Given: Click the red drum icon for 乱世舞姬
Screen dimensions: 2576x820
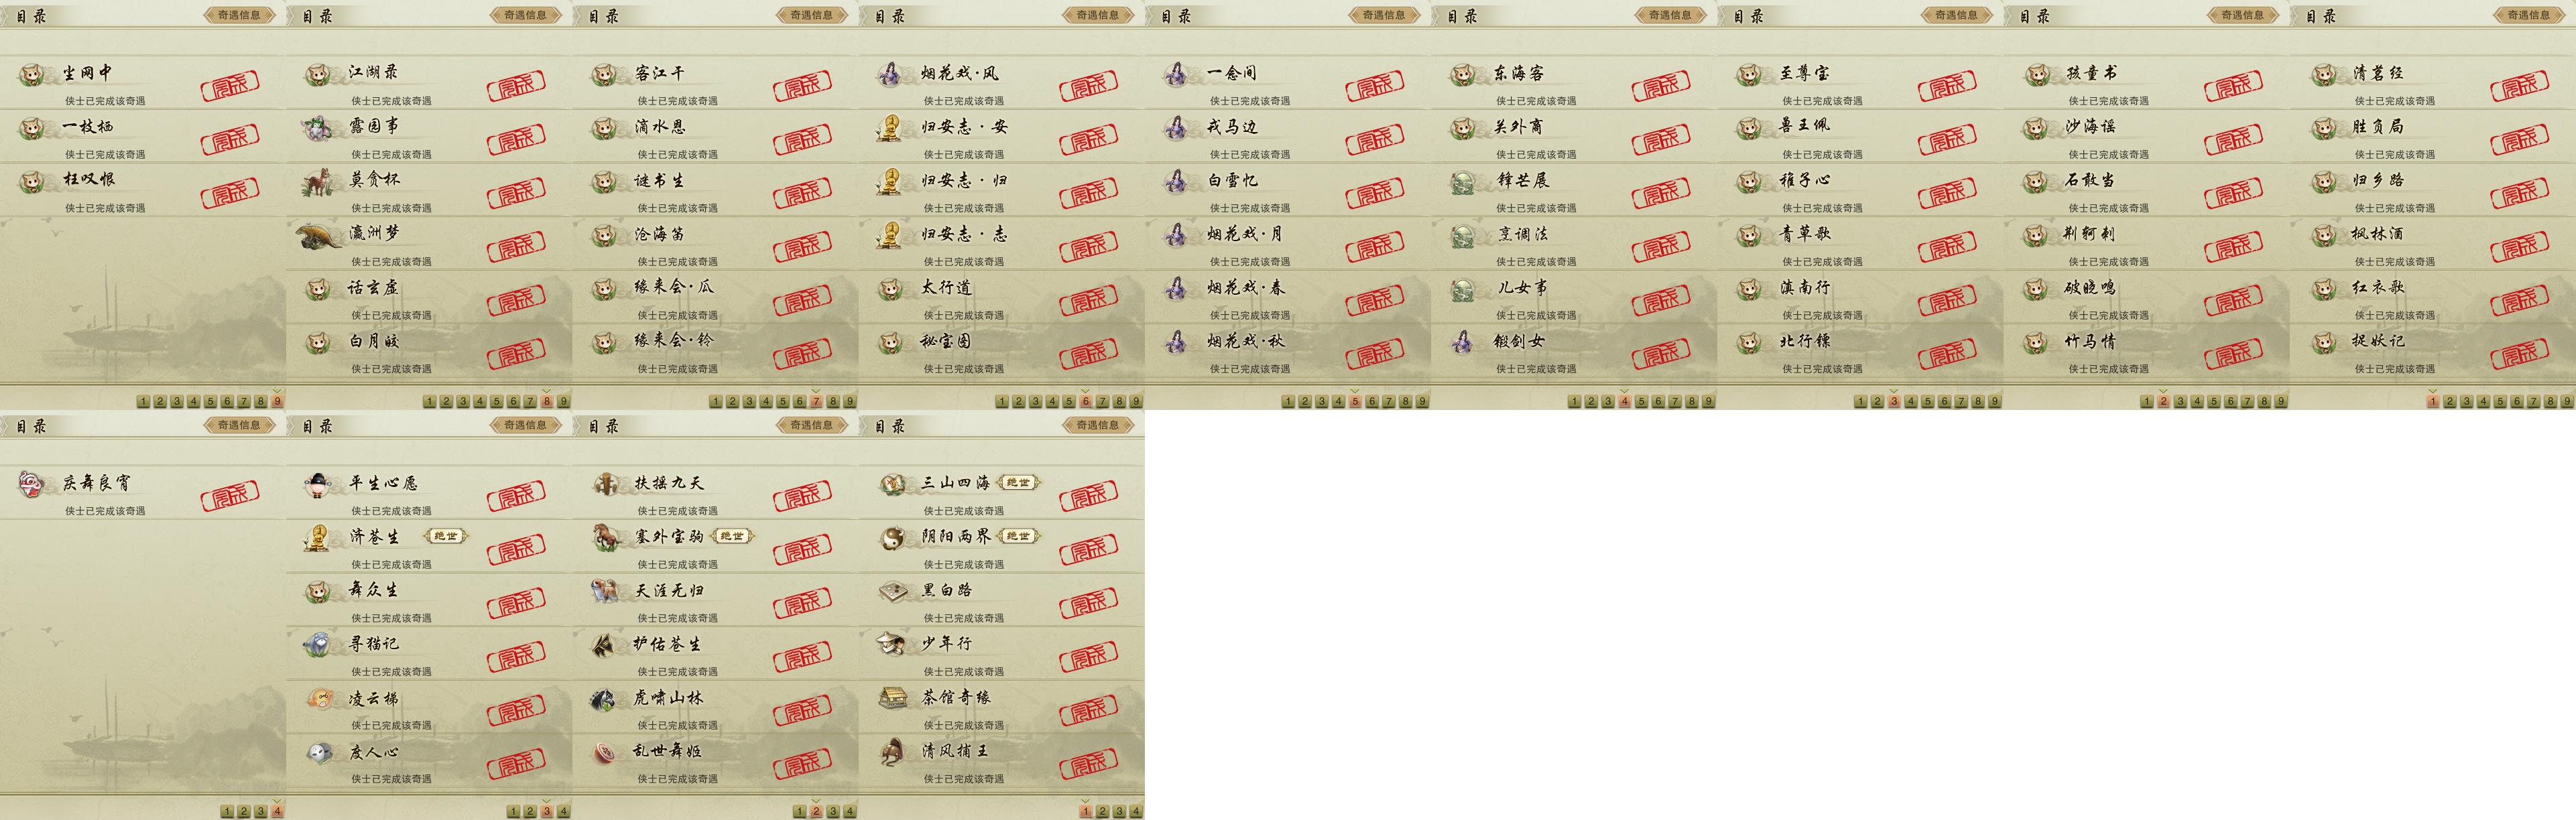Looking at the screenshot, I should coord(605,752).
